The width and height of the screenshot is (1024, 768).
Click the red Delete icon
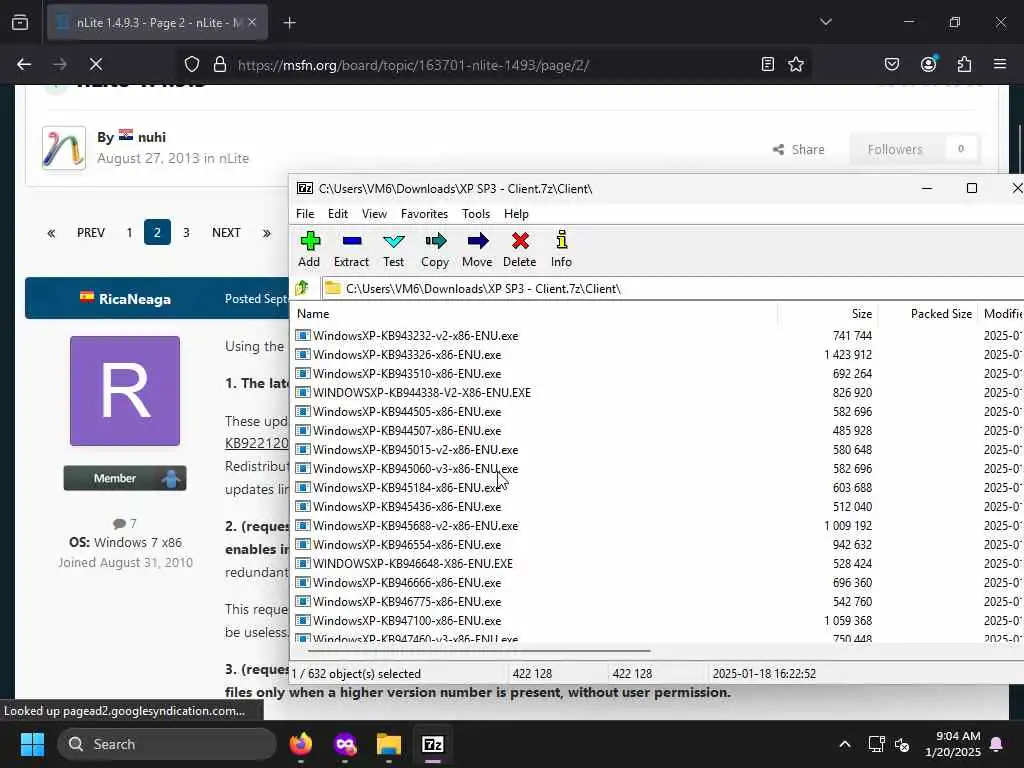(x=520, y=249)
